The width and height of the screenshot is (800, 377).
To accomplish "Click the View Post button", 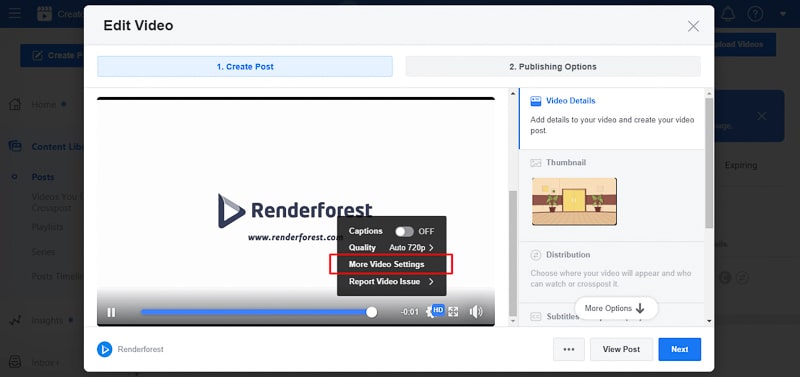I will pyautogui.click(x=621, y=349).
